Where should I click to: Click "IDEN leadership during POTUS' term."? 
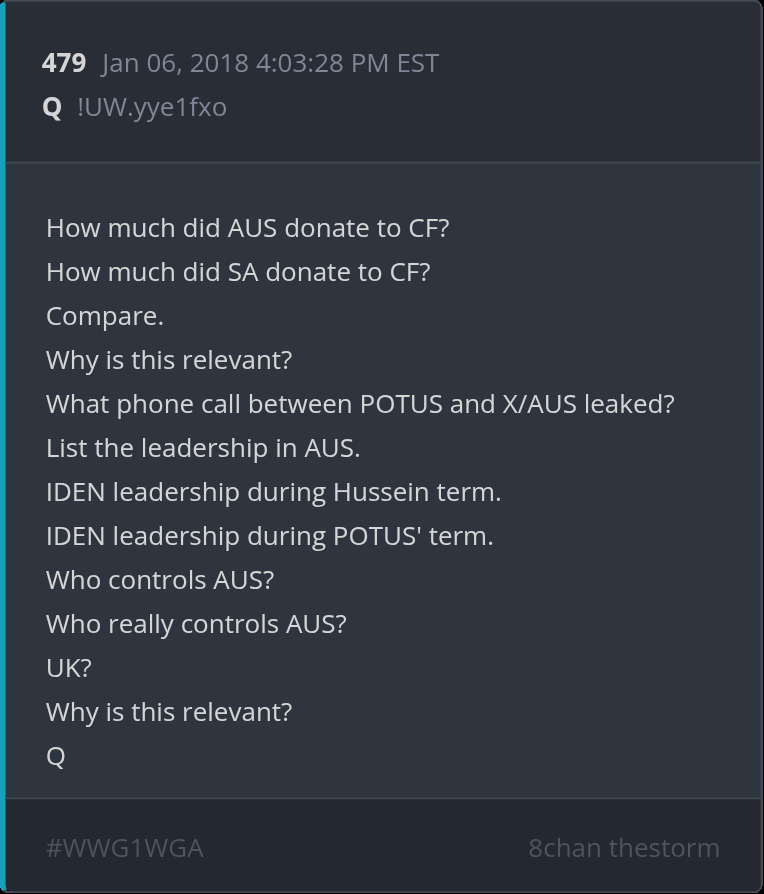(x=269, y=536)
